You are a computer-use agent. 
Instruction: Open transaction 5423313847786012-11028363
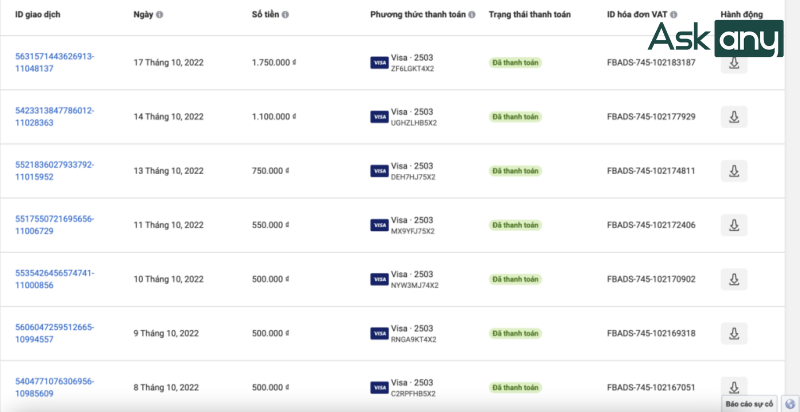click(54, 116)
